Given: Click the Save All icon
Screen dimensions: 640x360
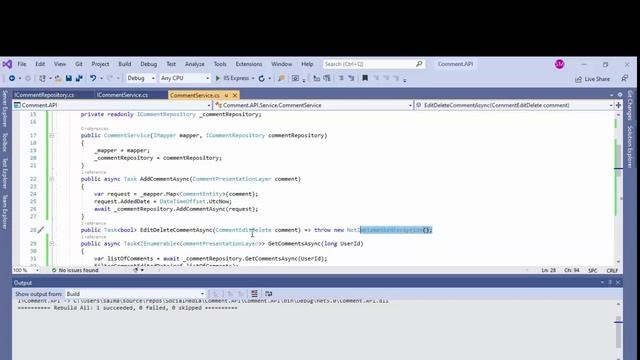Looking at the screenshot, I should (x=79, y=78).
